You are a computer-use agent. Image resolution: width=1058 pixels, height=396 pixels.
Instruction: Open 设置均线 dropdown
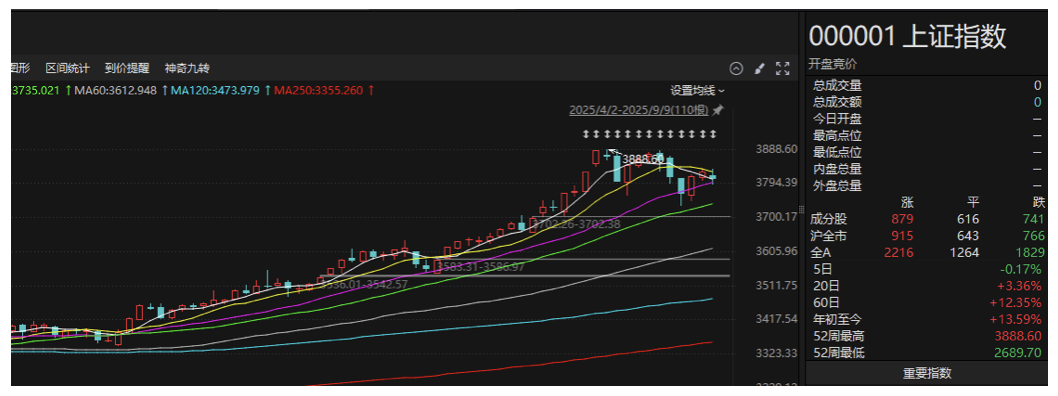click(x=698, y=90)
